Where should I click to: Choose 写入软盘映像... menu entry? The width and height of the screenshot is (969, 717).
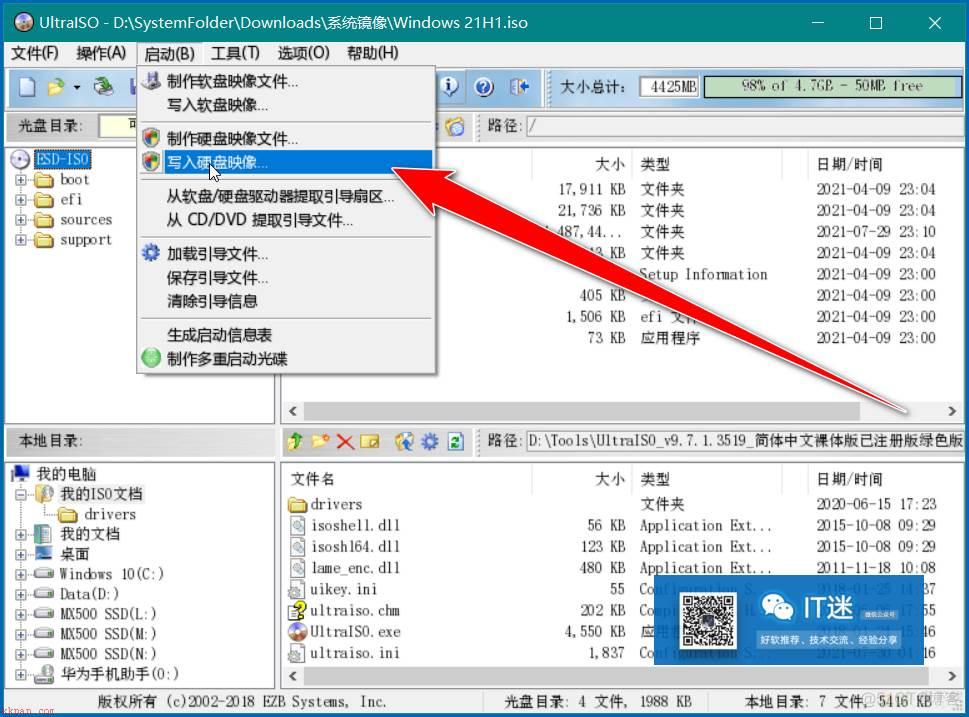[x=286, y=104]
